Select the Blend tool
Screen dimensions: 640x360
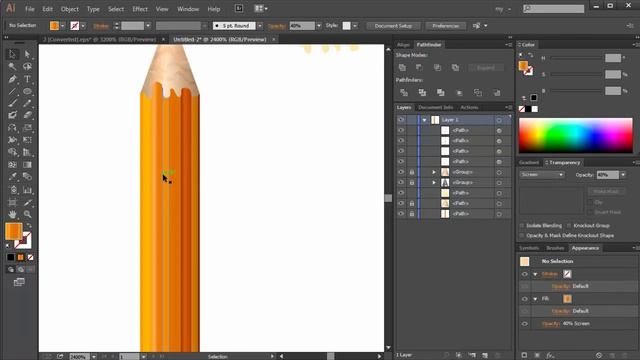(x=27, y=177)
